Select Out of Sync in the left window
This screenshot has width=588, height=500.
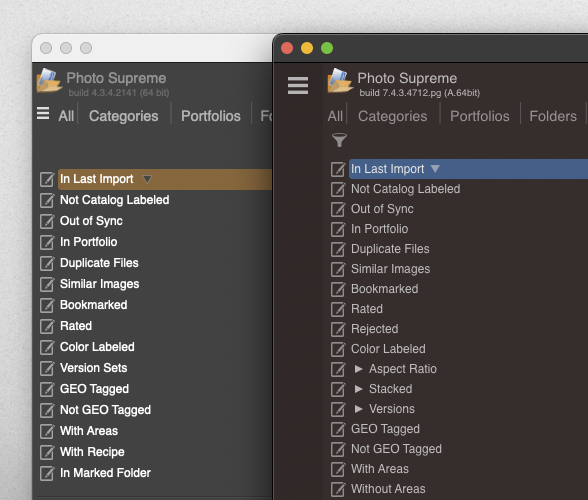pos(92,221)
